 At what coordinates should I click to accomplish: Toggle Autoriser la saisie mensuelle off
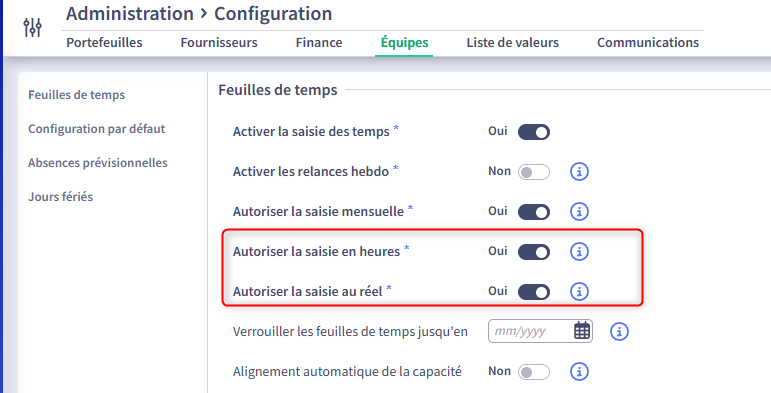[534, 212]
